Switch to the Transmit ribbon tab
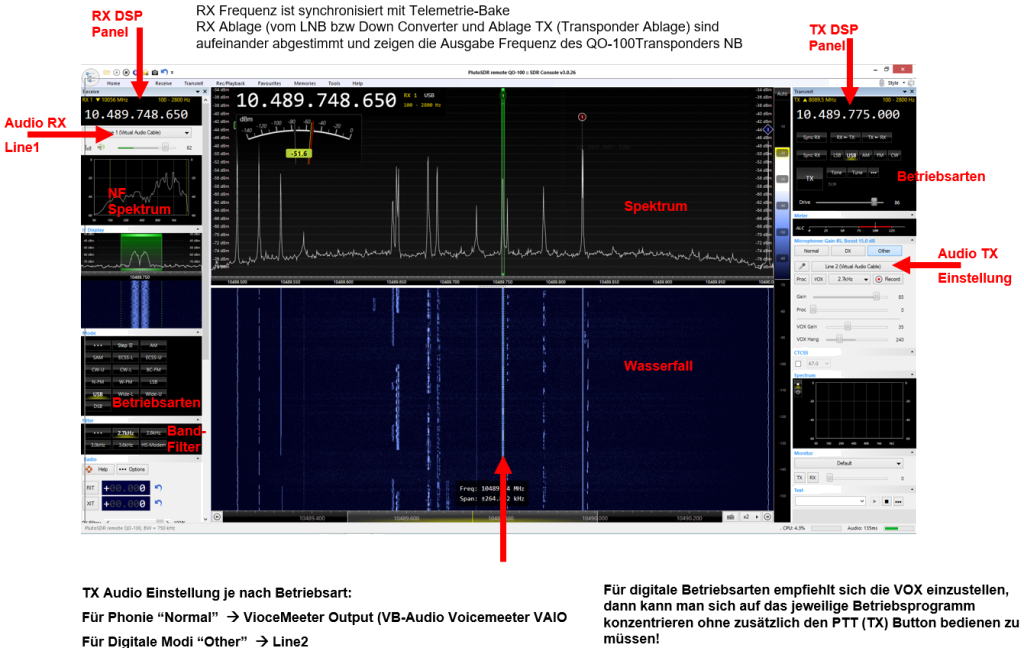1024x648 pixels. pyautogui.click(x=194, y=83)
